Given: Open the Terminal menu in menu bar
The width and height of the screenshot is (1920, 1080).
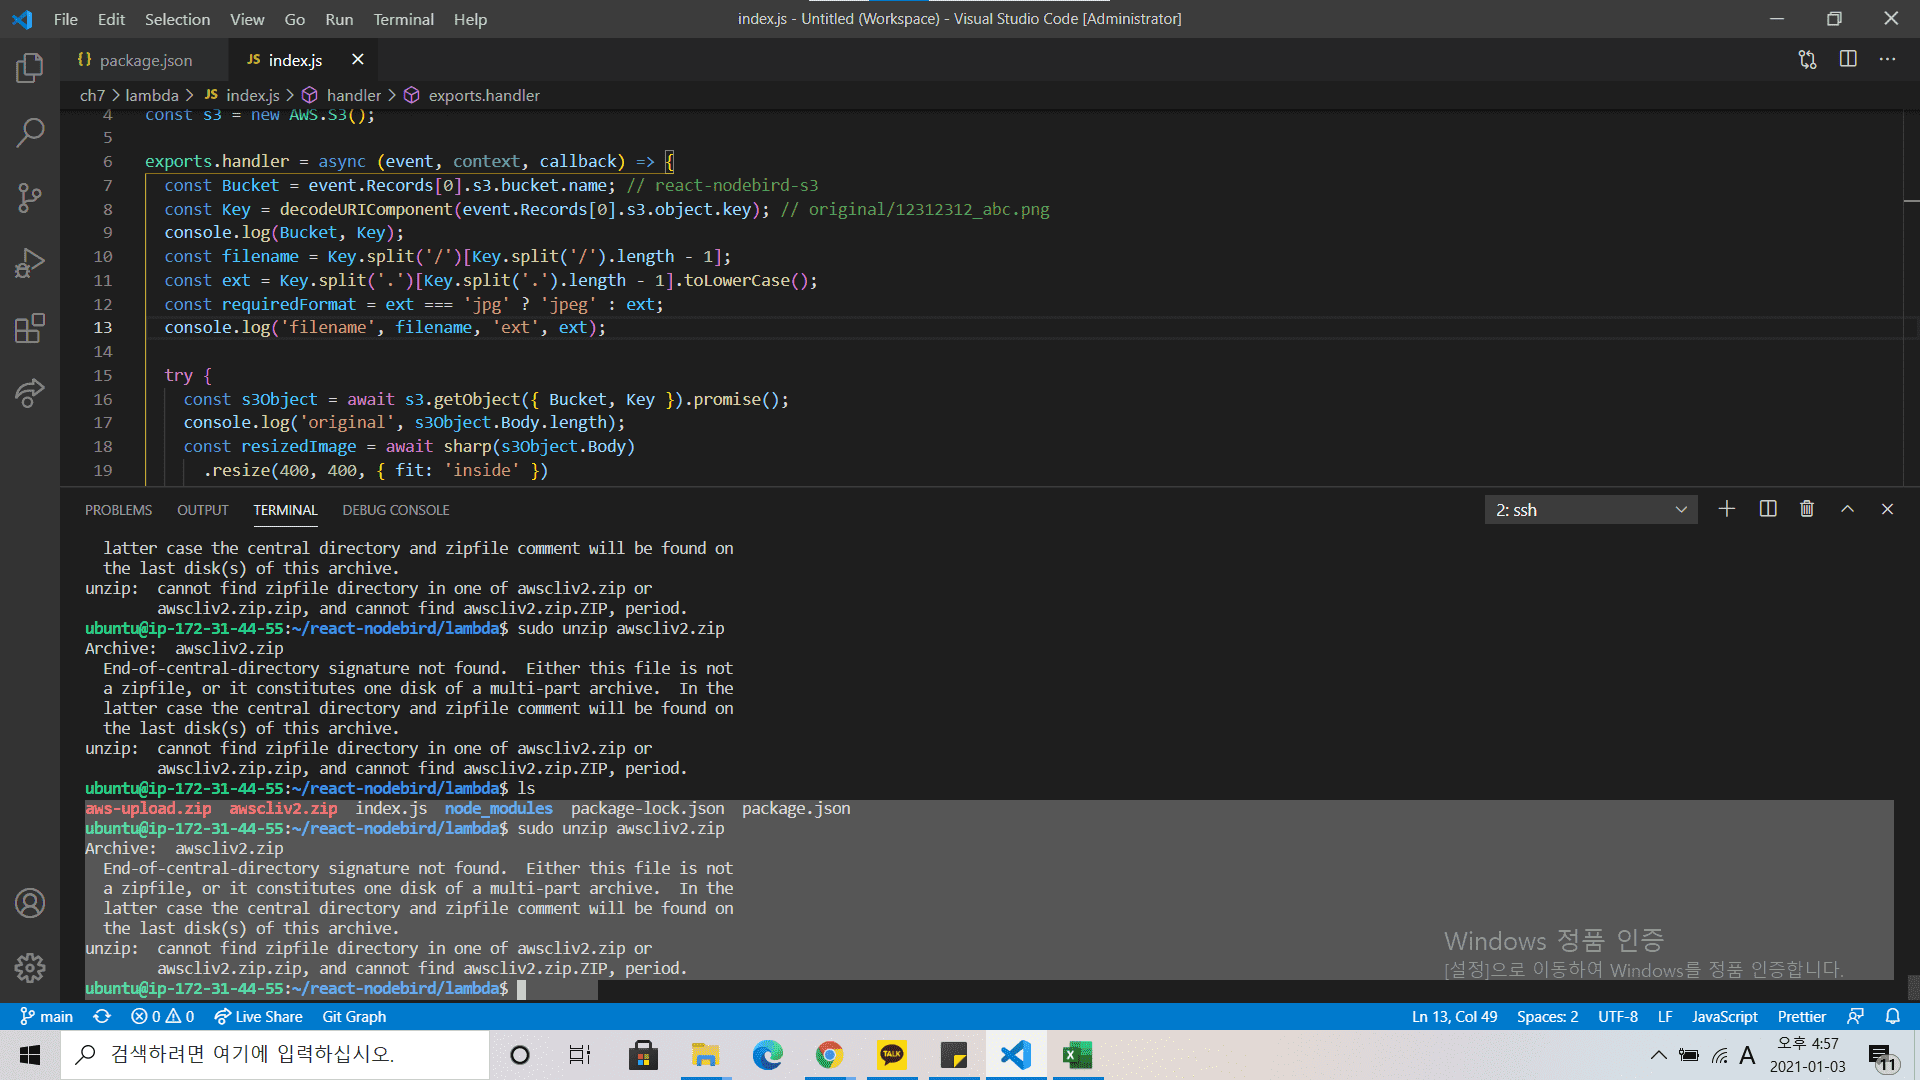Looking at the screenshot, I should pos(403,19).
